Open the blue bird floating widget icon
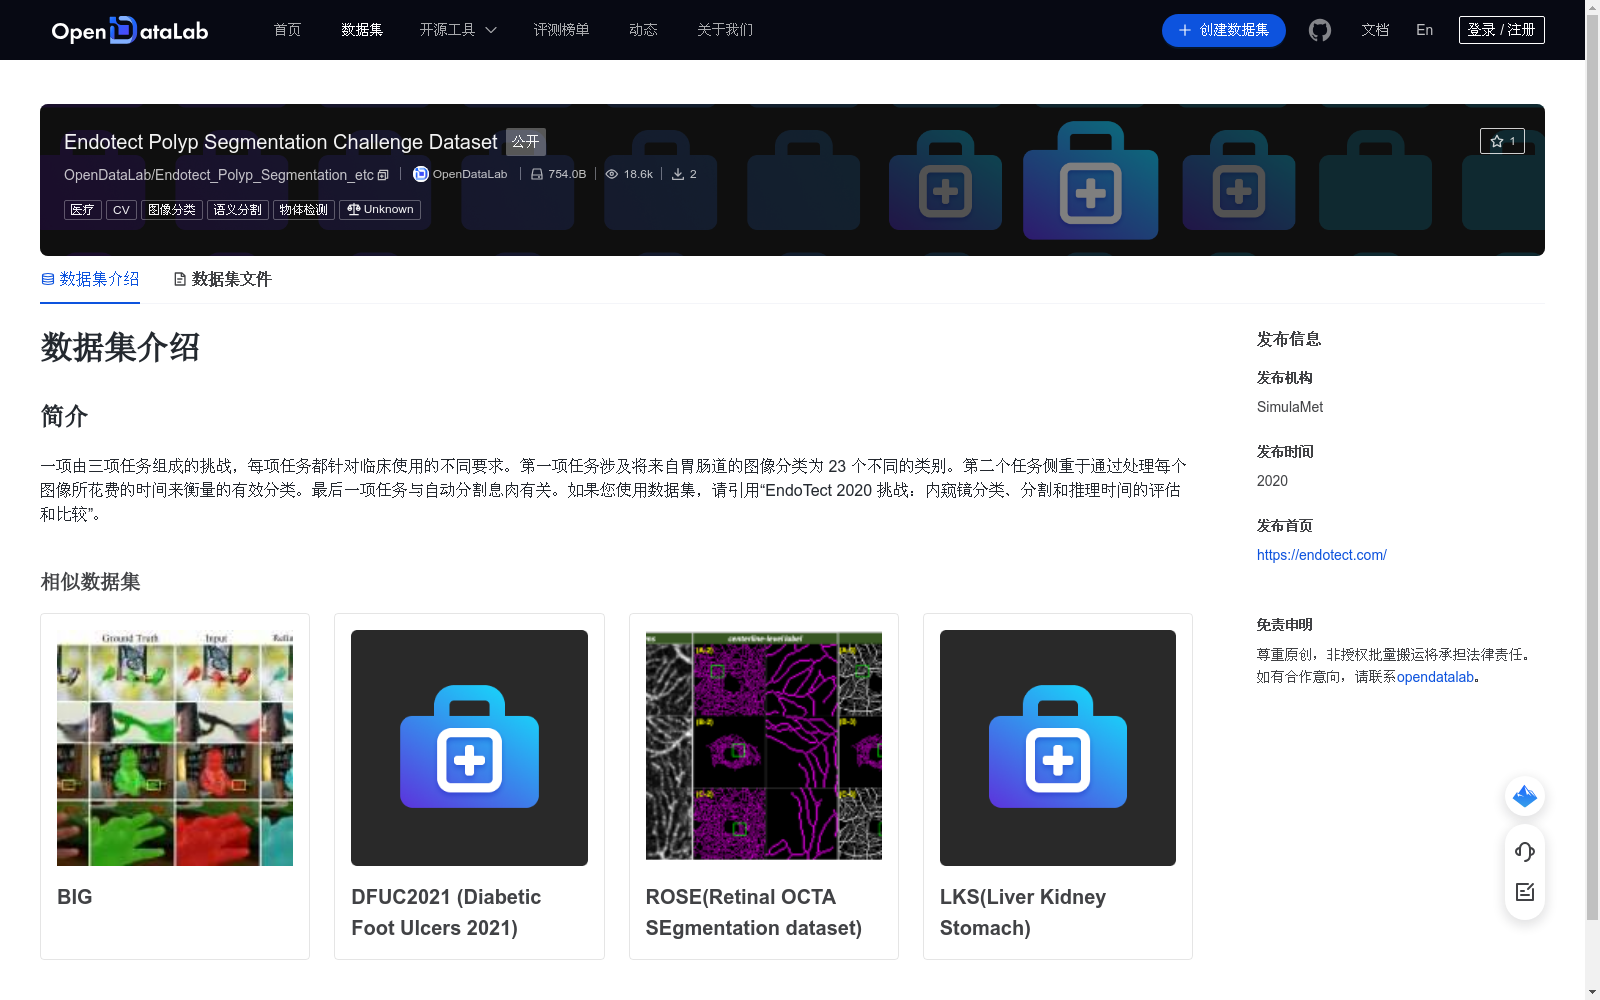 (x=1525, y=796)
